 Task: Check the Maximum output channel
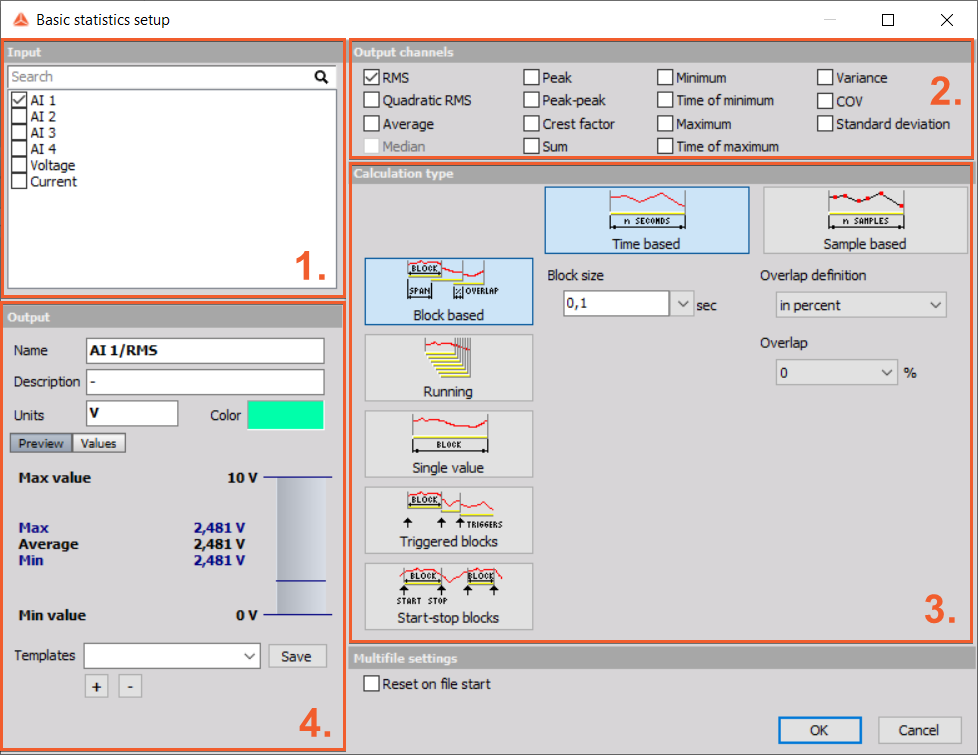tap(665, 124)
